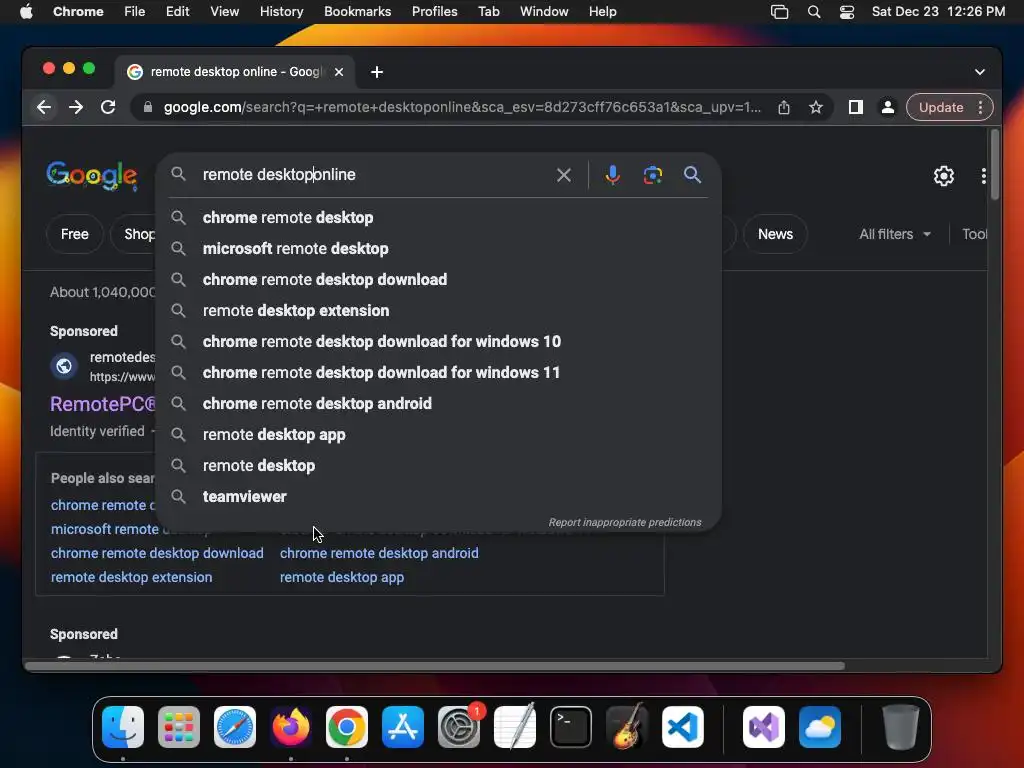This screenshot has height=768, width=1024.
Task: Open Google apps grid menu
Action: point(983,176)
